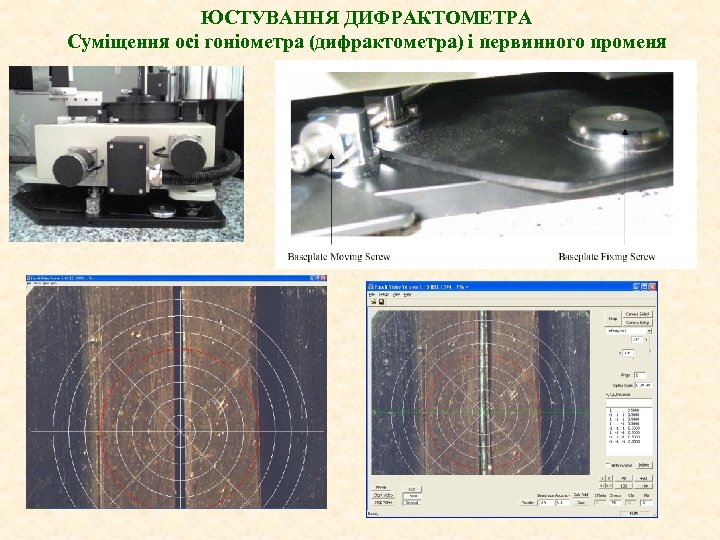720x540 pixels.
Task: Click the Phi input field
Action: click(646, 503)
